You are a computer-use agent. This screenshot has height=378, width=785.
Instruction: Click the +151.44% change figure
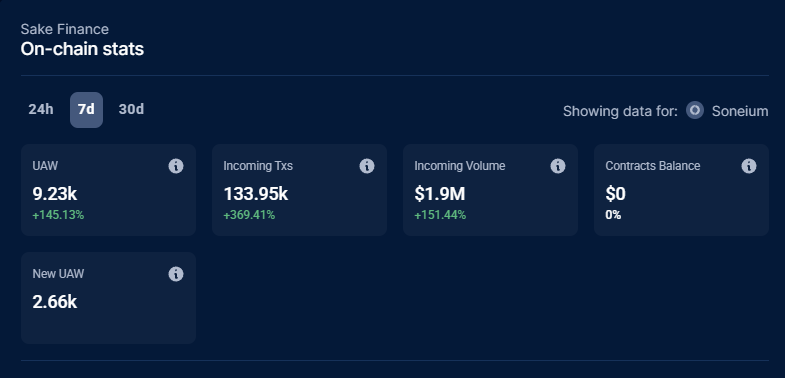tap(440, 215)
